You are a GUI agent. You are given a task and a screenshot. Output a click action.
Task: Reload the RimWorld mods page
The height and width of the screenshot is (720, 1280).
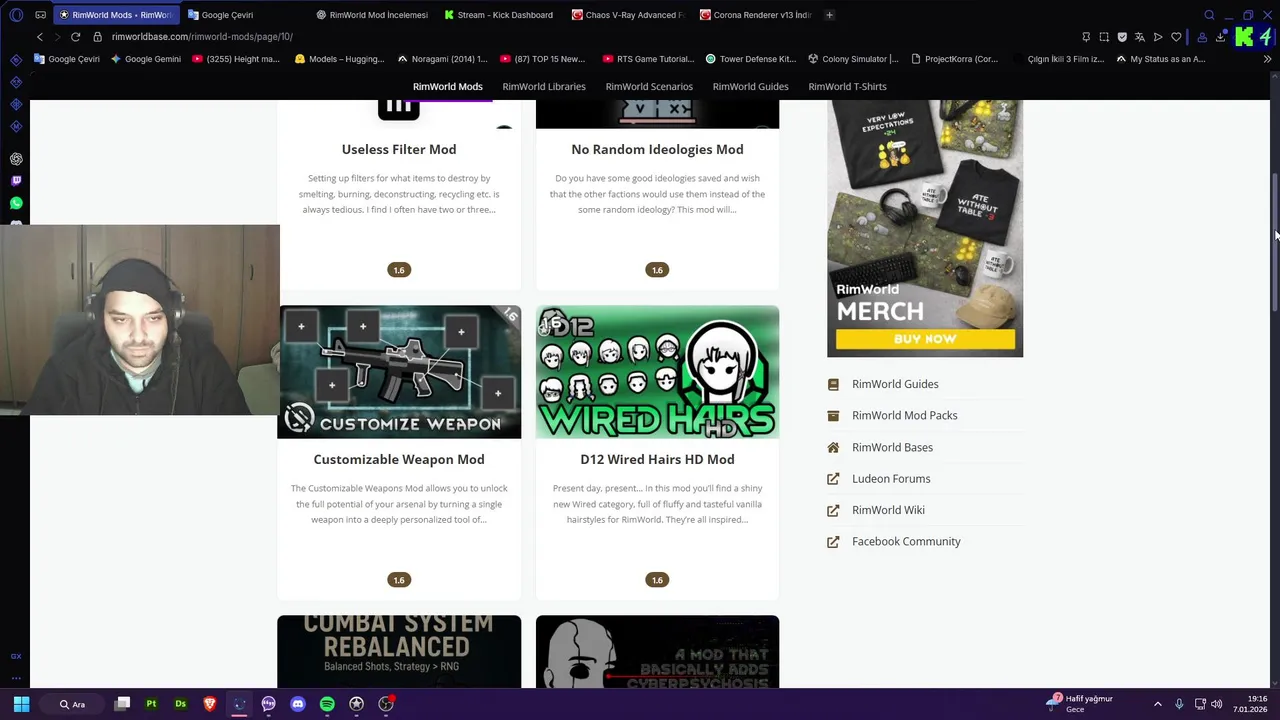[75, 37]
